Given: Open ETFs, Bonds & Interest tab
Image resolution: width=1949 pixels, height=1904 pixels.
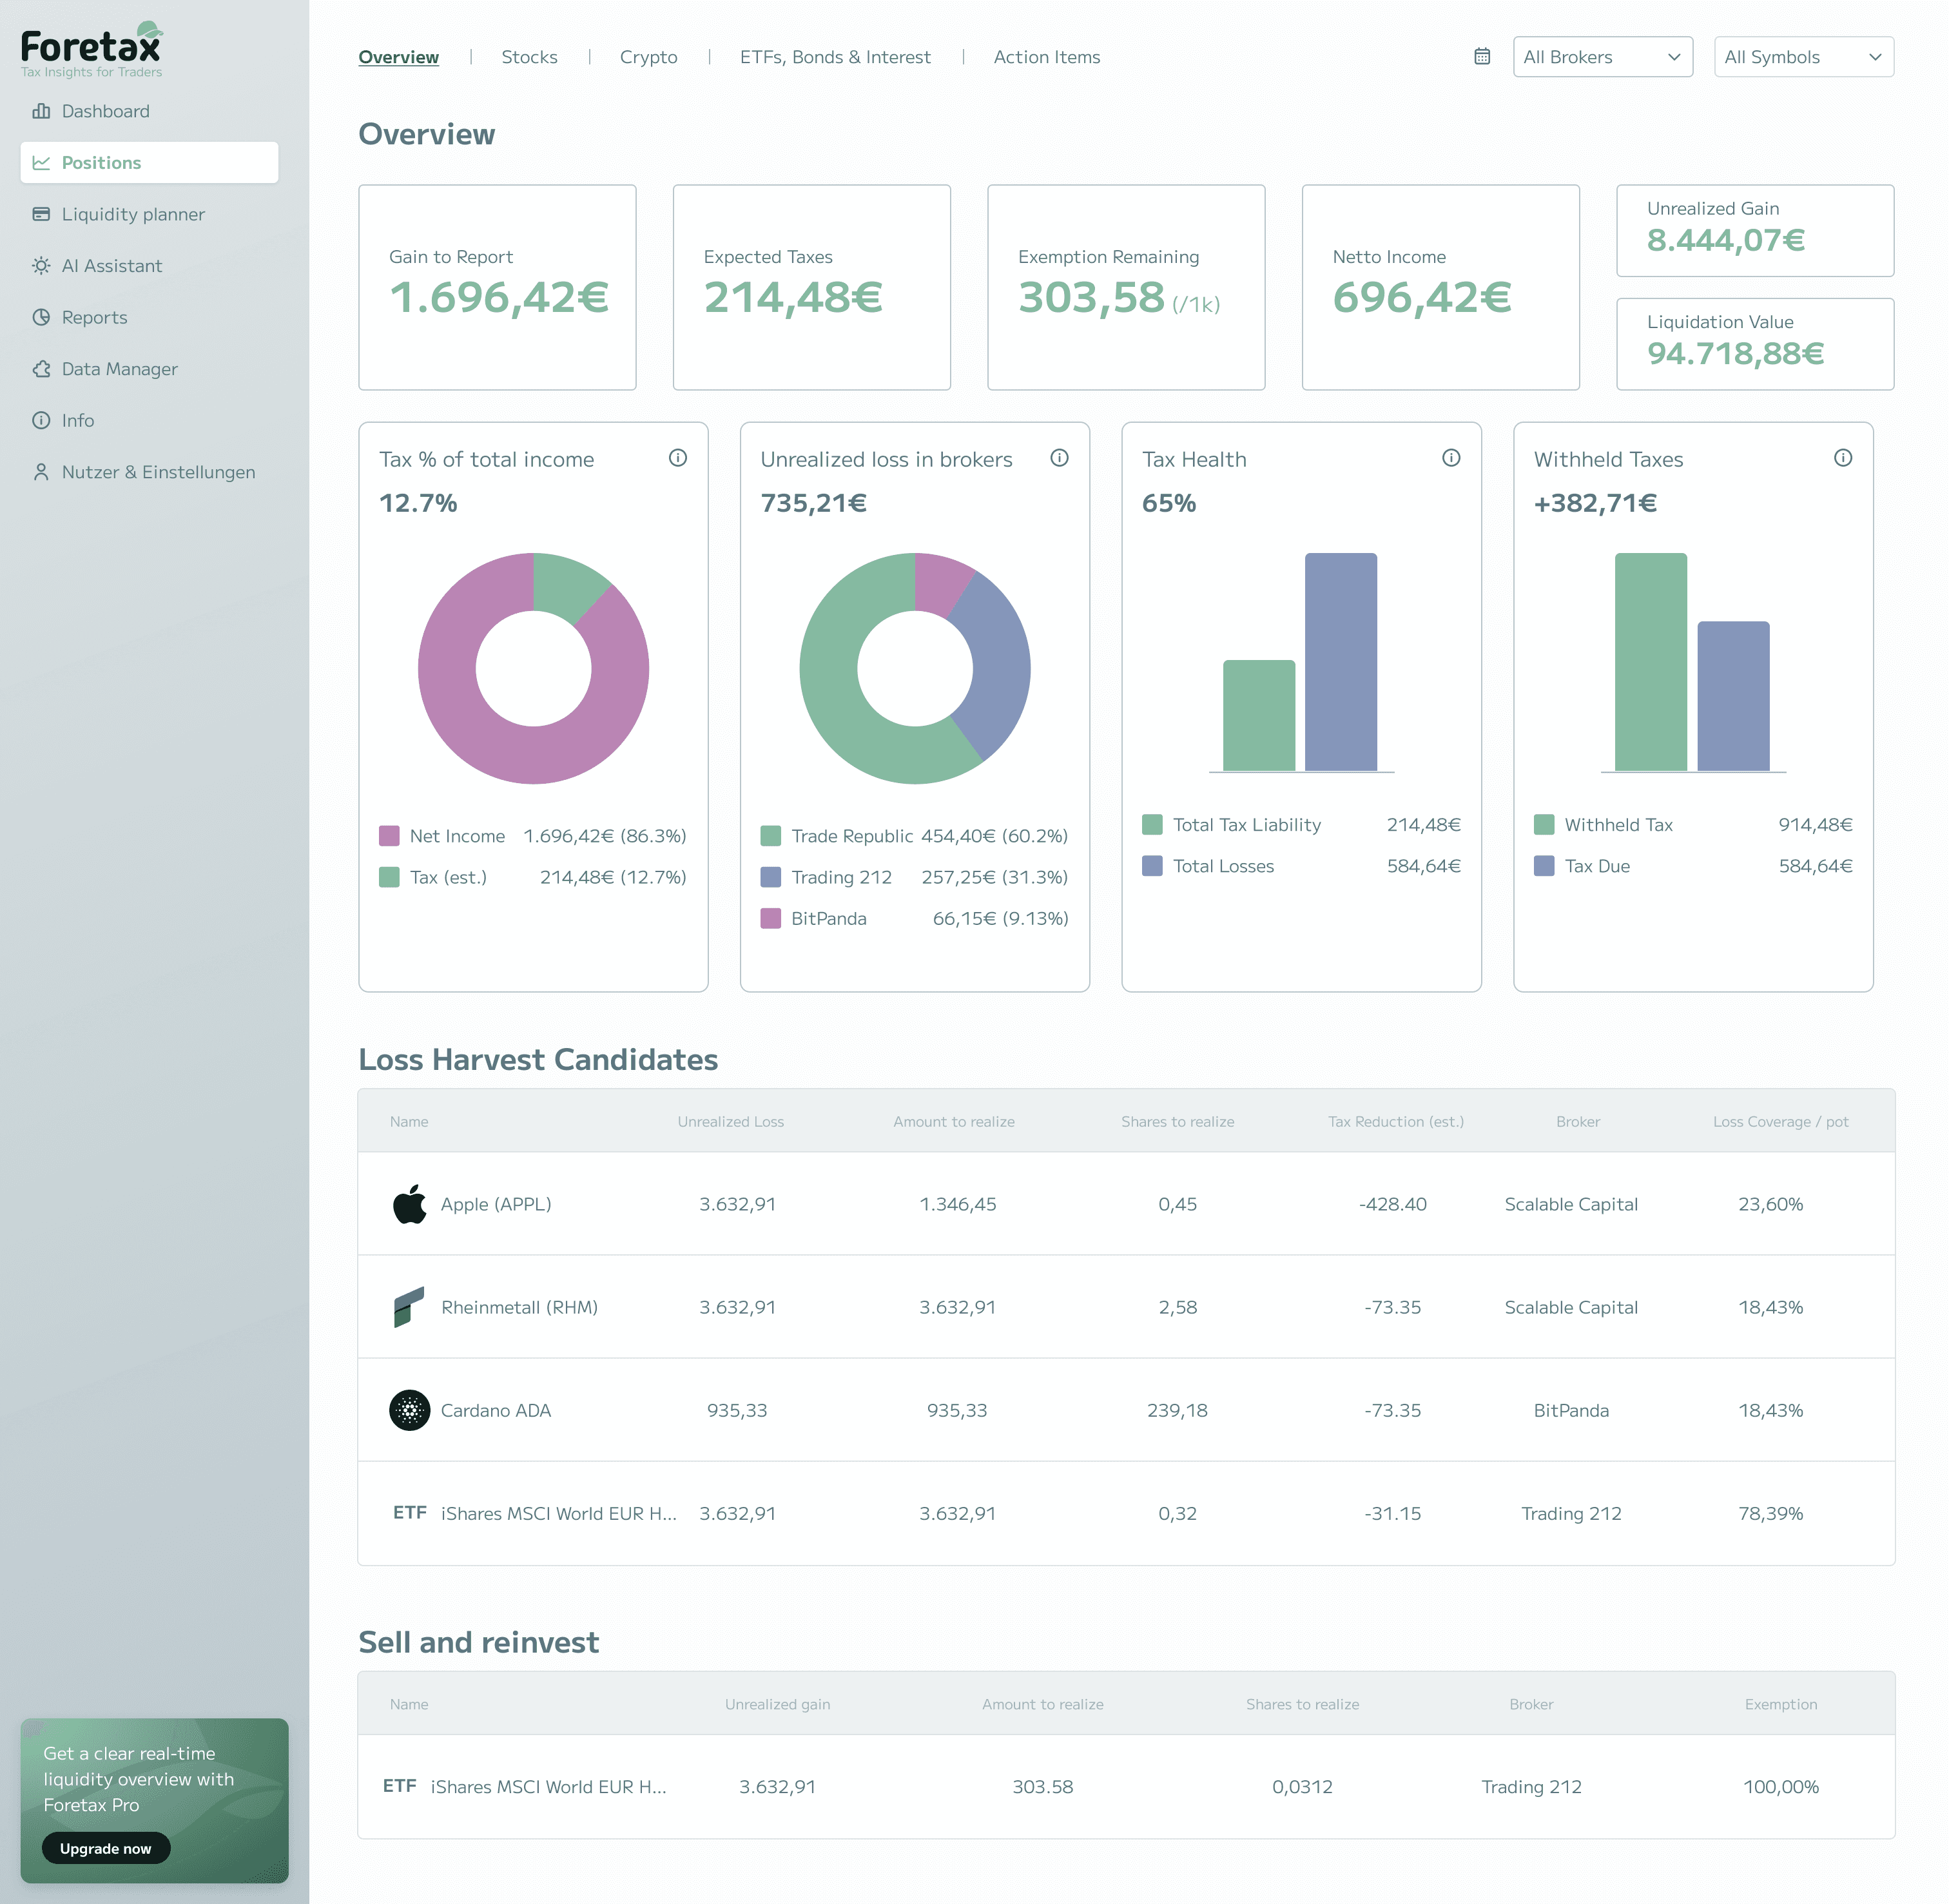Looking at the screenshot, I should pyautogui.click(x=835, y=57).
